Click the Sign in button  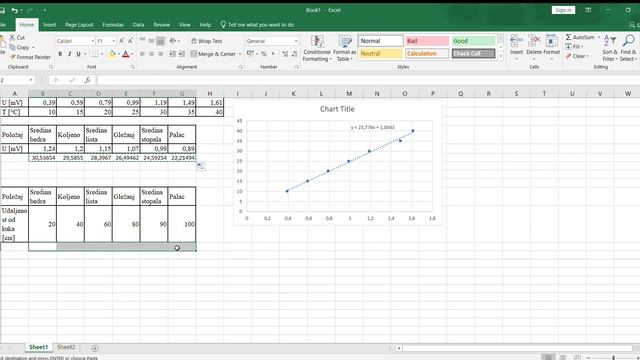[x=563, y=10]
